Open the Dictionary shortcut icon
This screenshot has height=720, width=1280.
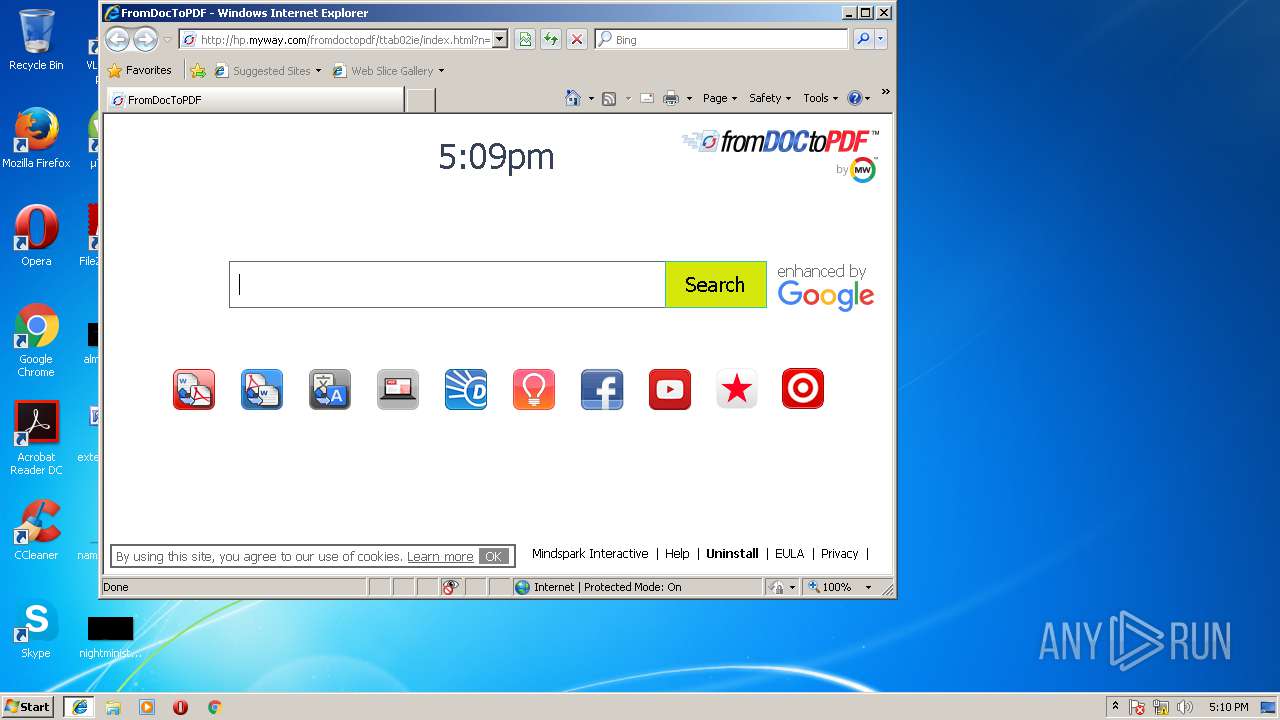coord(466,389)
